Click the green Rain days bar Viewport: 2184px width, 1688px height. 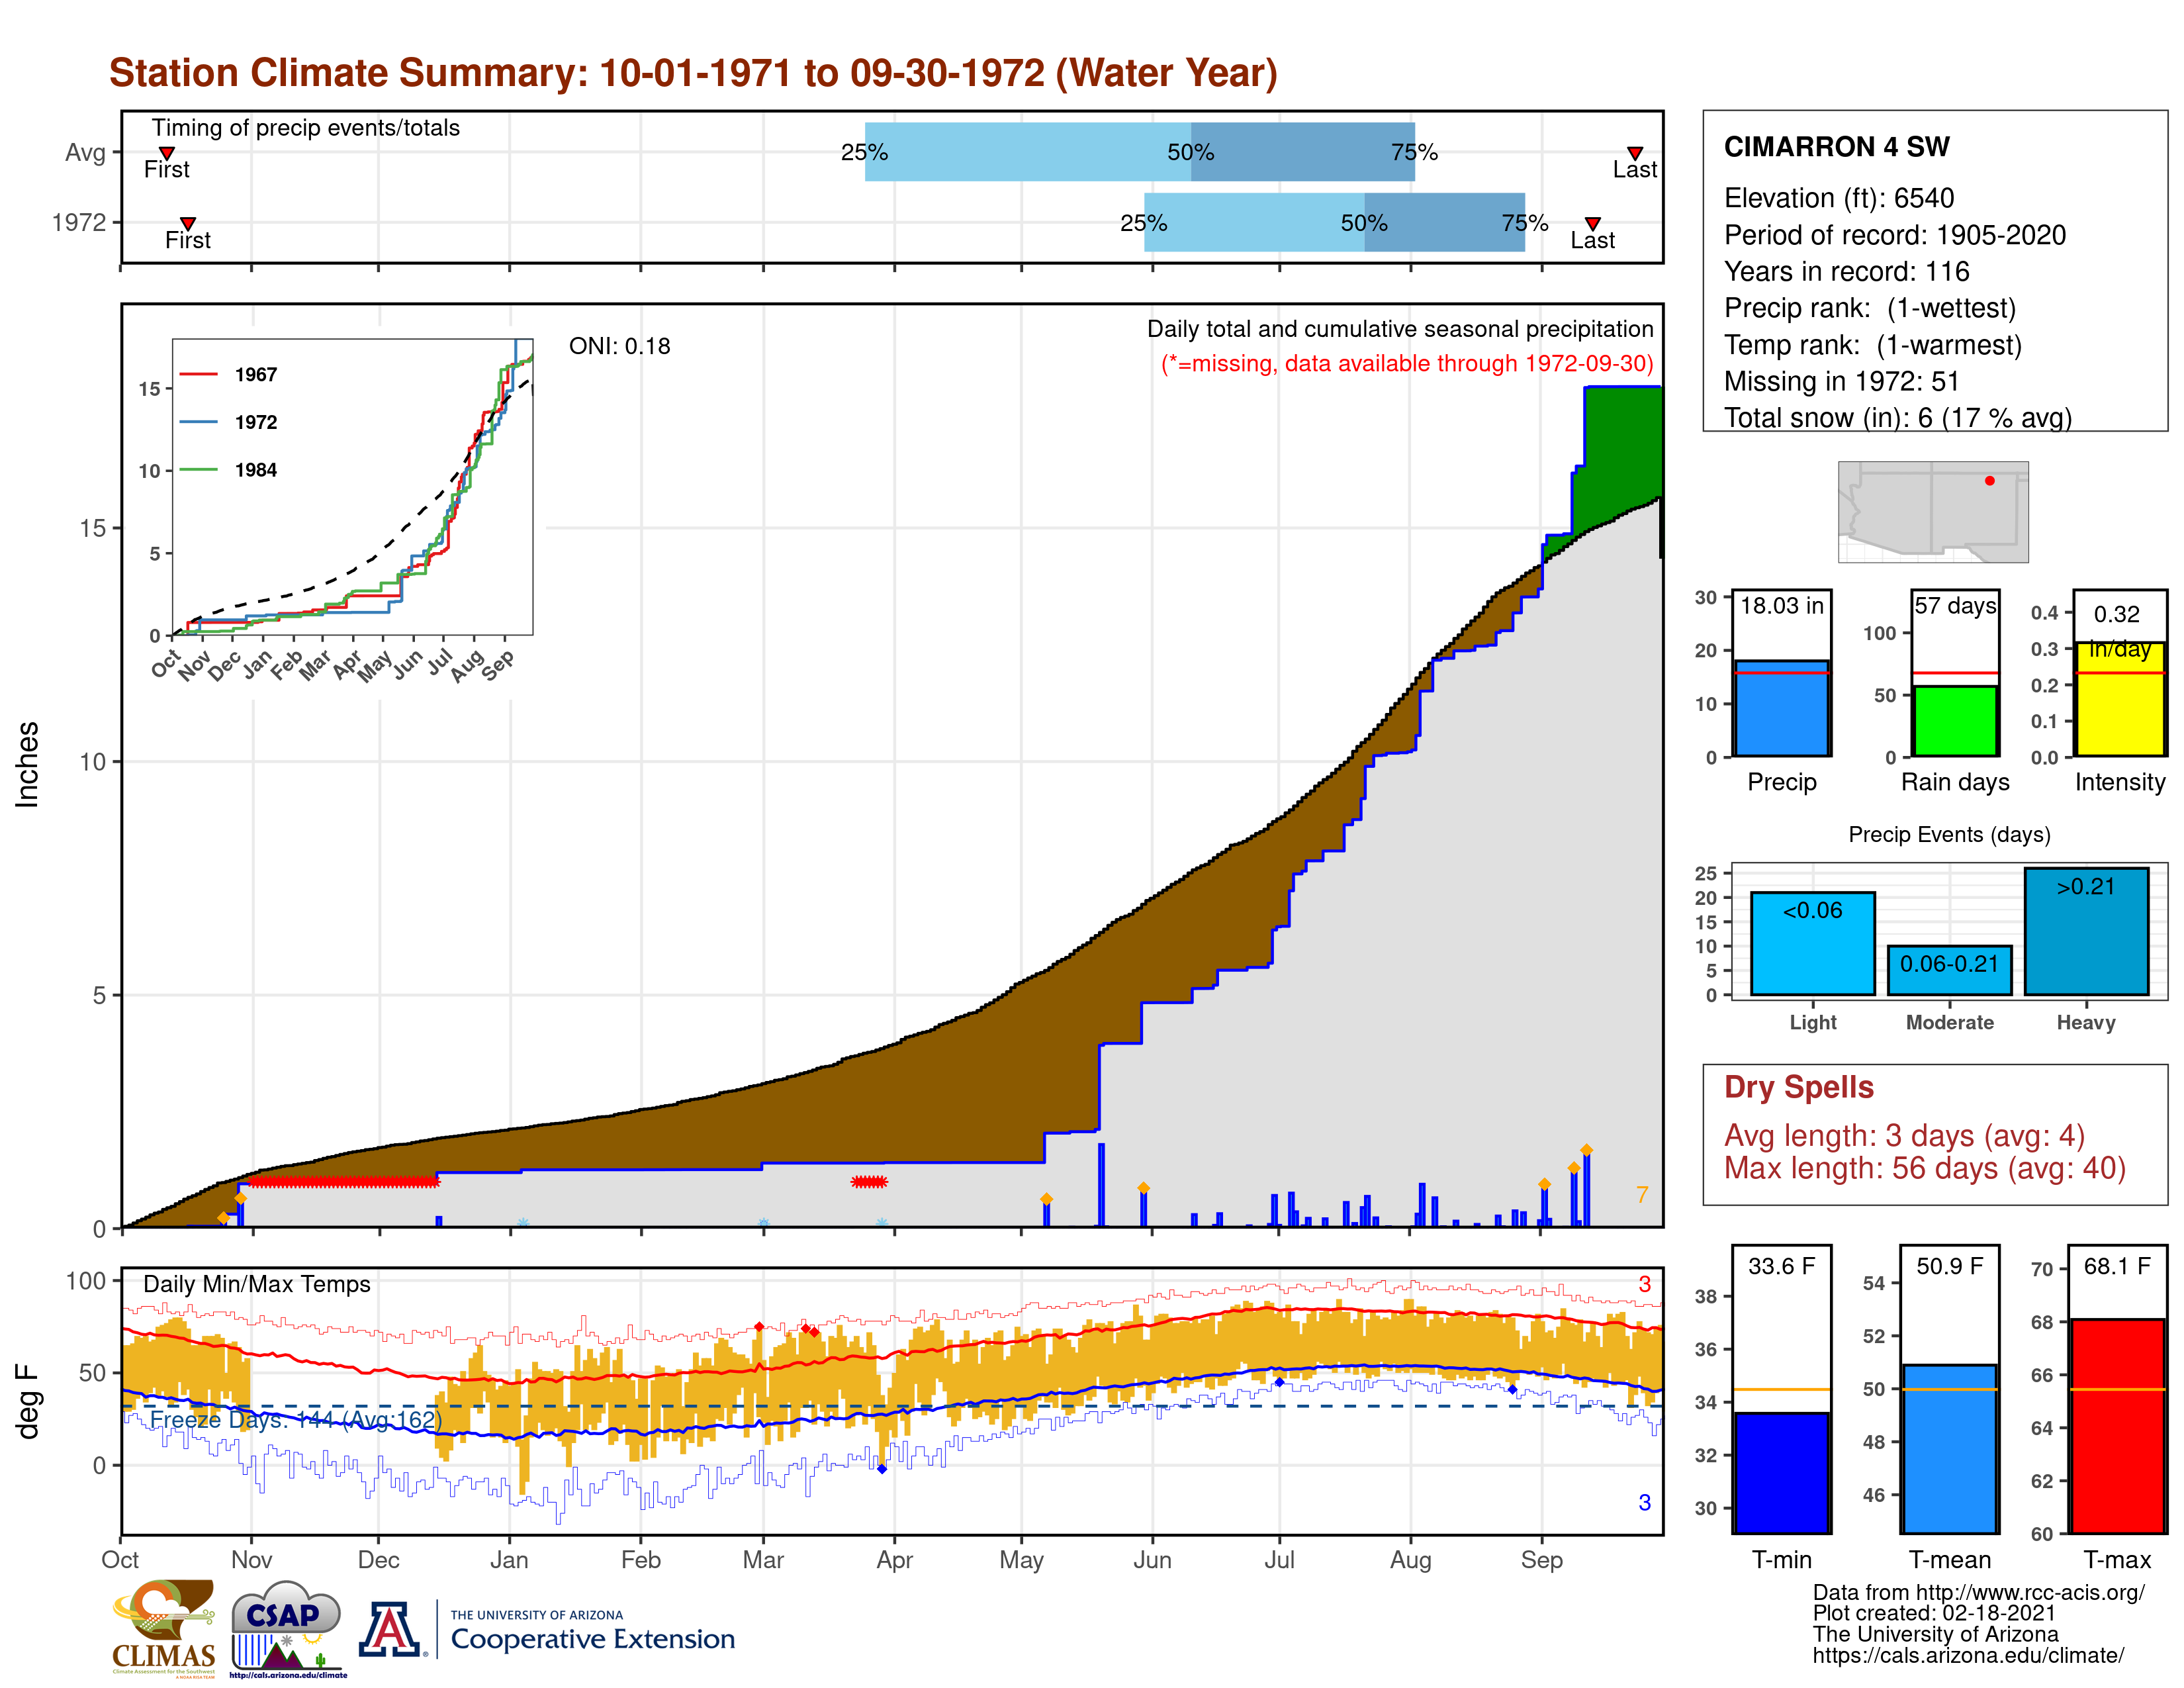(1955, 721)
